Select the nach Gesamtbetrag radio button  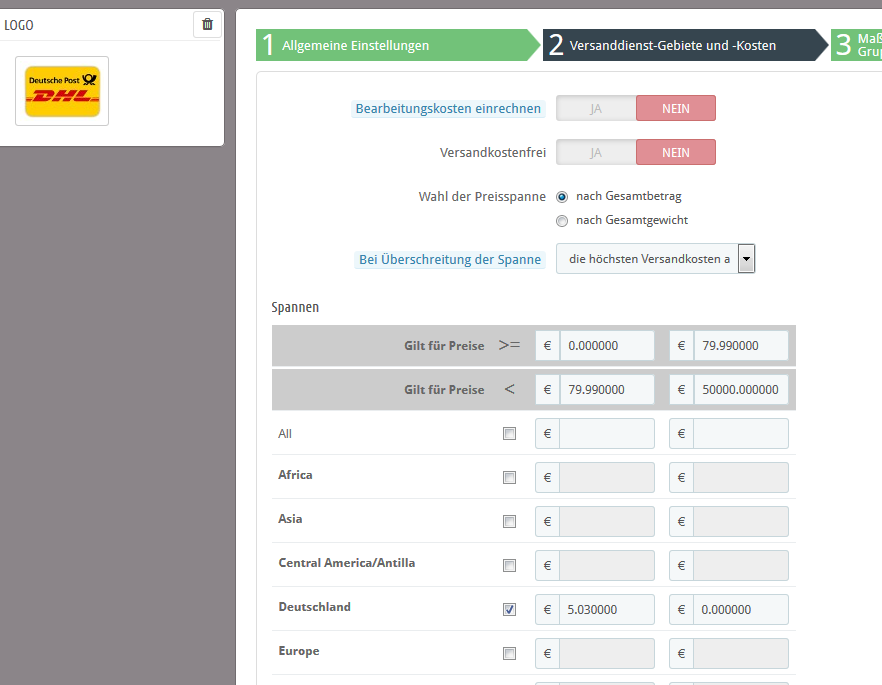click(x=562, y=197)
